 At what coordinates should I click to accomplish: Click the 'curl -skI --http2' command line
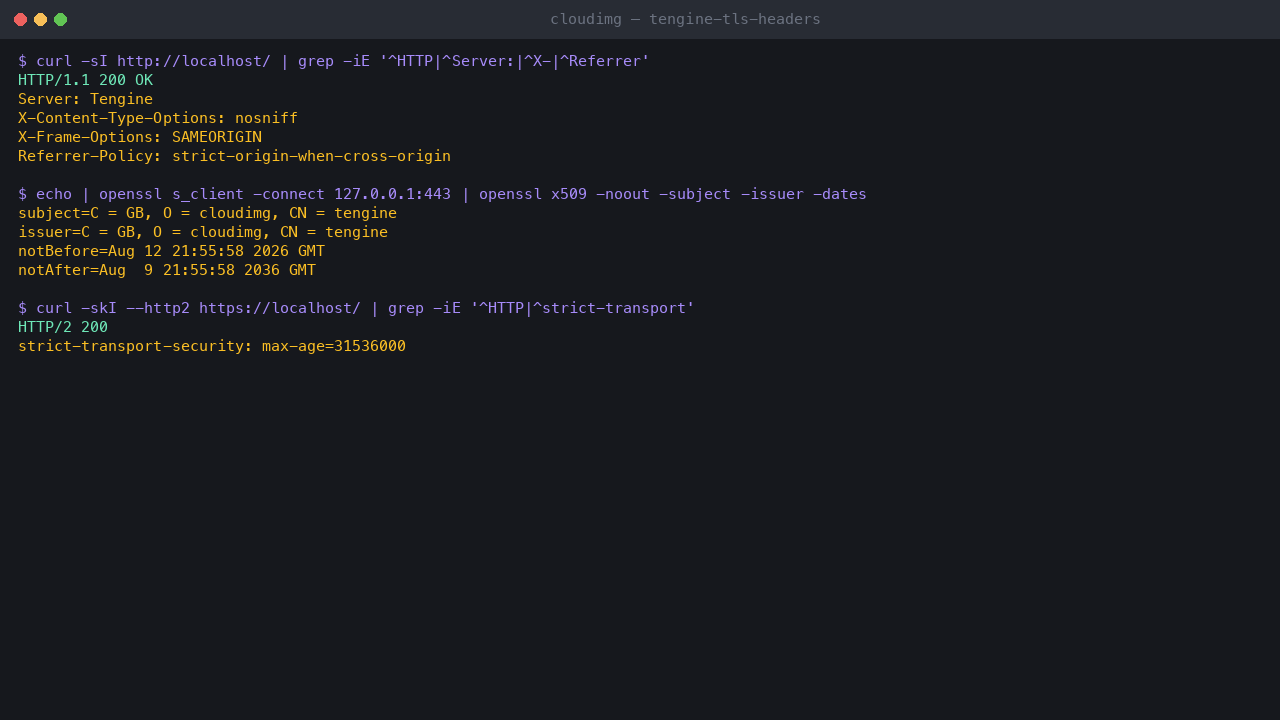pos(356,308)
